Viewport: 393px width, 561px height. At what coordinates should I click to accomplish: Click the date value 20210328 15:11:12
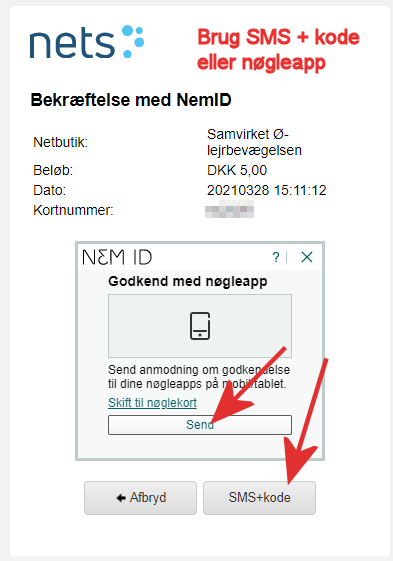click(x=267, y=190)
